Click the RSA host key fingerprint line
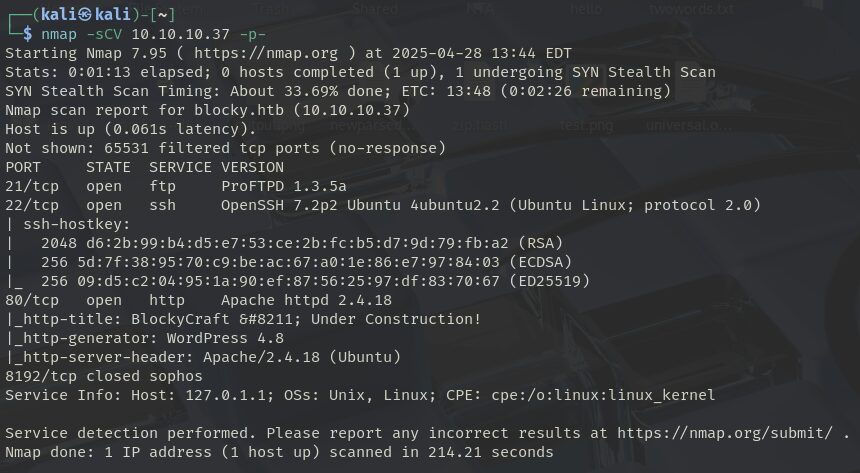Viewport: 860px width, 473px height. pos(284,243)
